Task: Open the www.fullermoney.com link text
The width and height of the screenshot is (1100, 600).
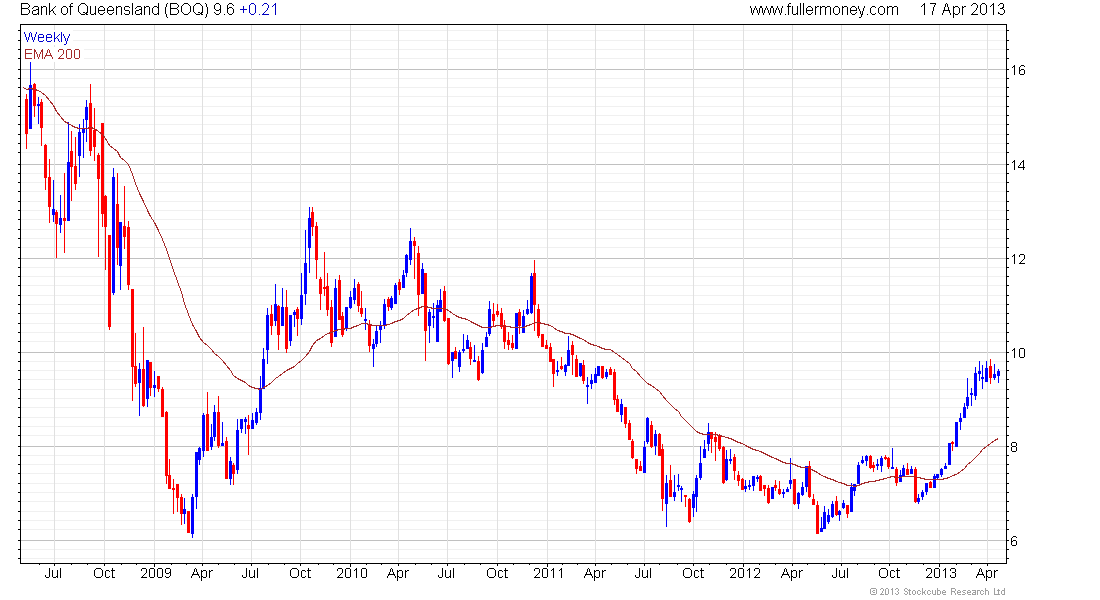Action: tap(824, 10)
